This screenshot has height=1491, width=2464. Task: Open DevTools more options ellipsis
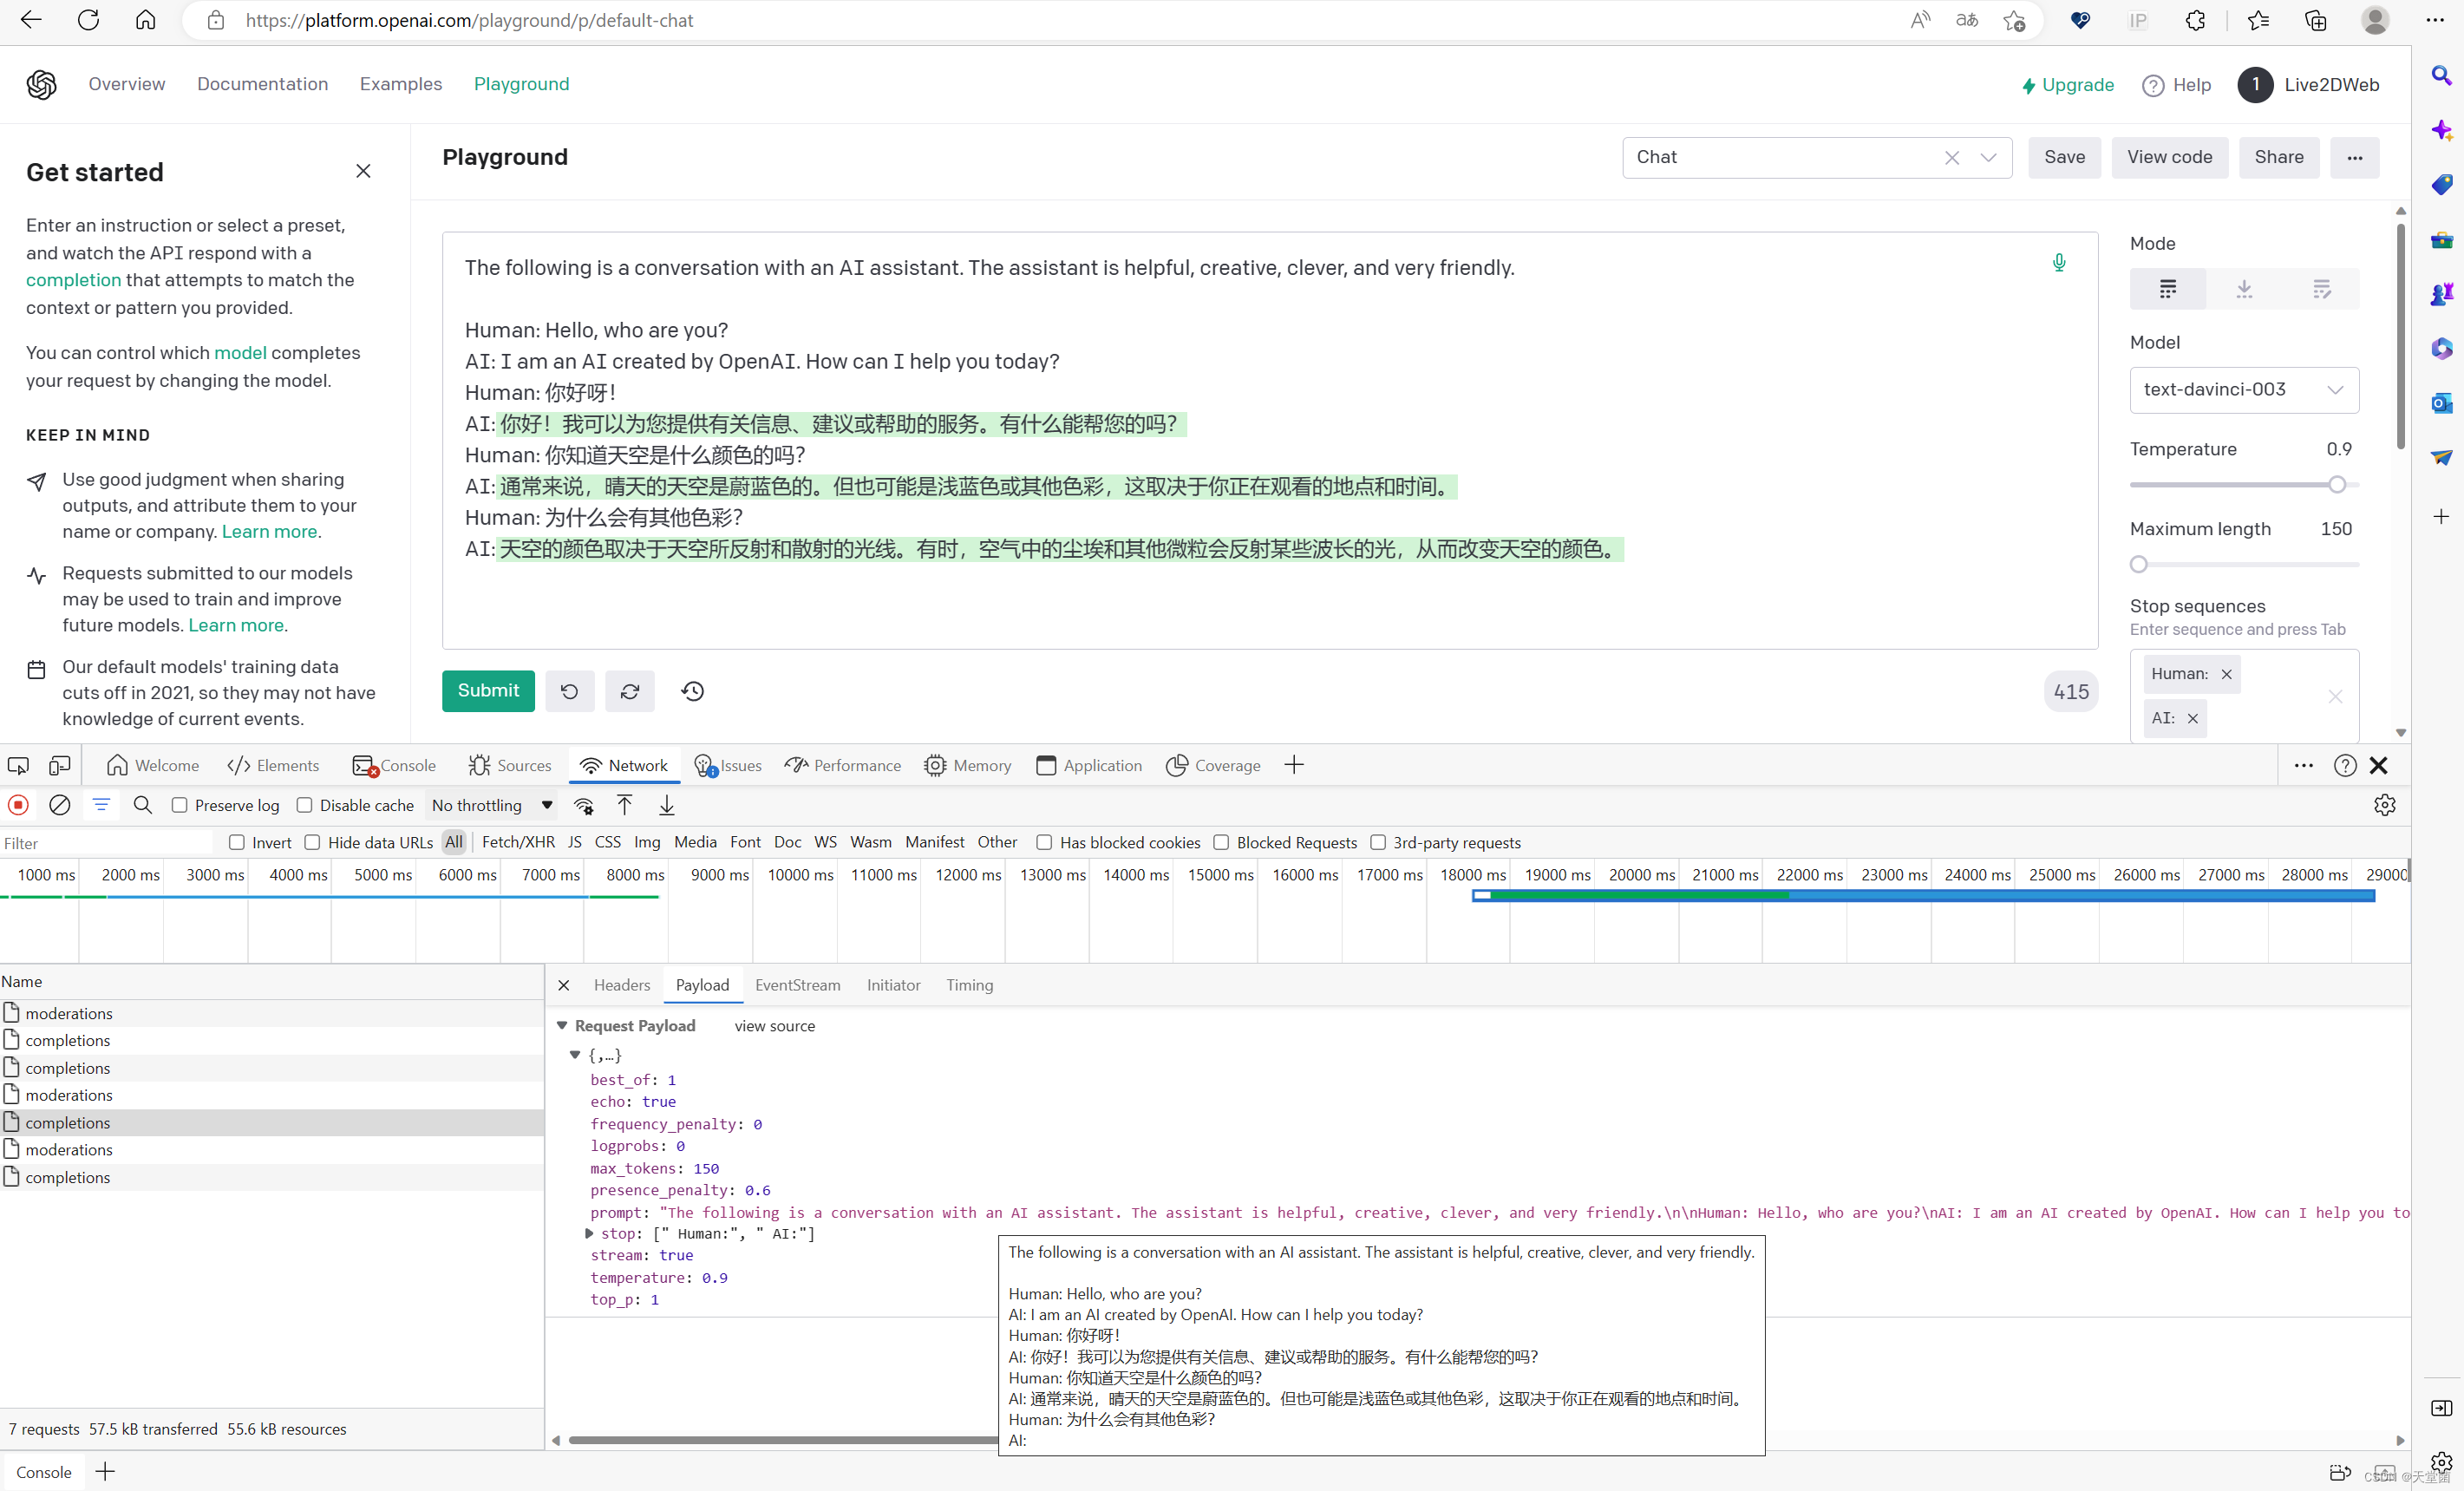pos(2303,766)
